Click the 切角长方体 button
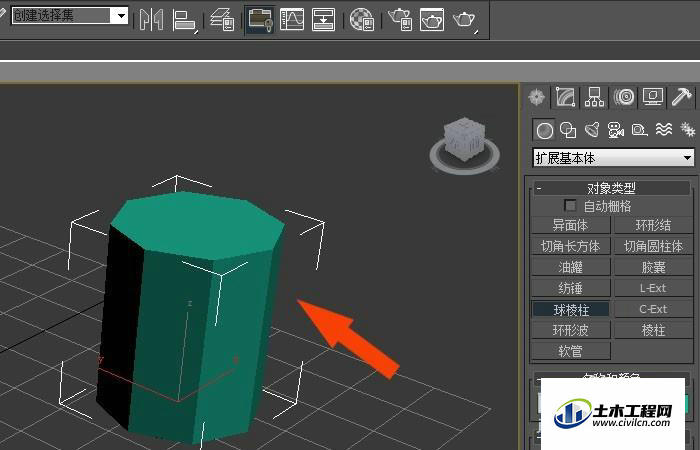The height and width of the screenshot is (450, 700). click(571, 246)
